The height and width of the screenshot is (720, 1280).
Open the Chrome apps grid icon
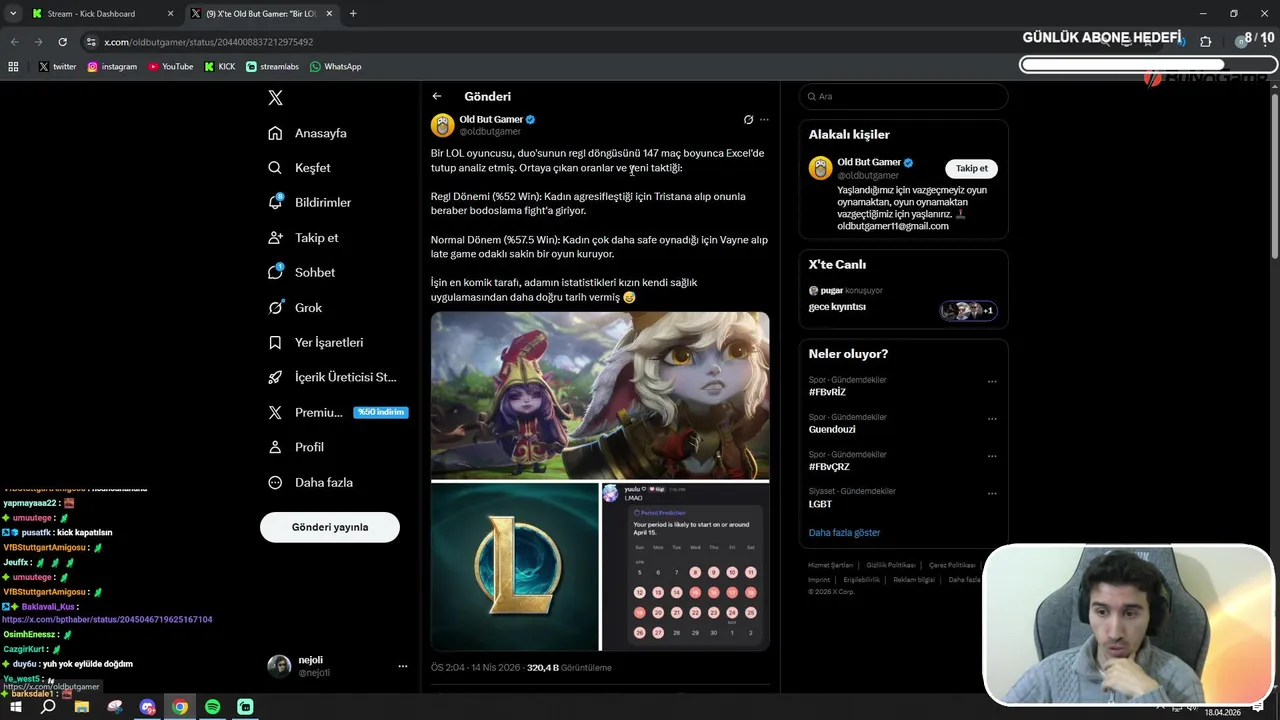coord(13,67)
